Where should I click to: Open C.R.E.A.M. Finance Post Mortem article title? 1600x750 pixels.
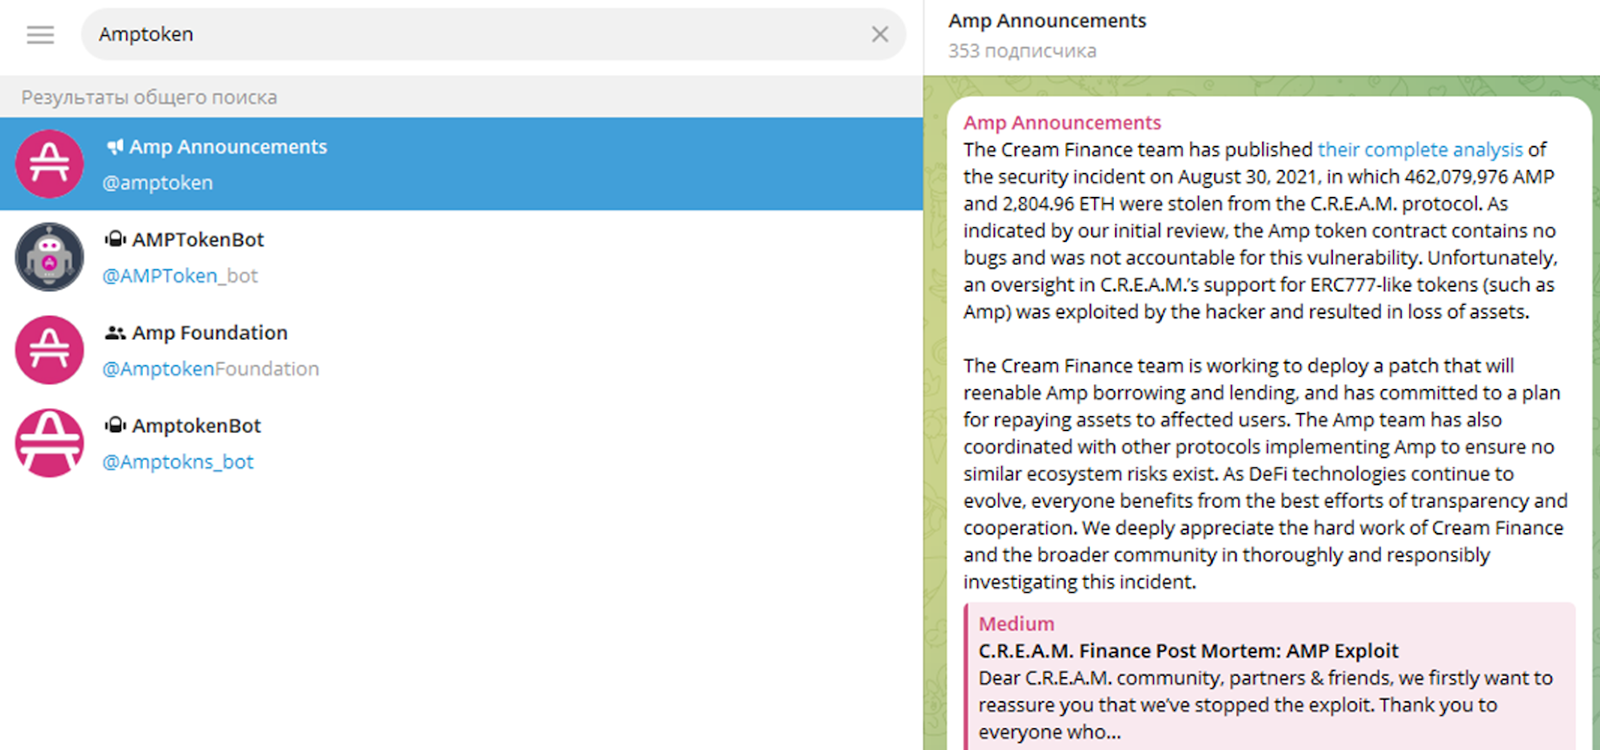coord(1188,651)
